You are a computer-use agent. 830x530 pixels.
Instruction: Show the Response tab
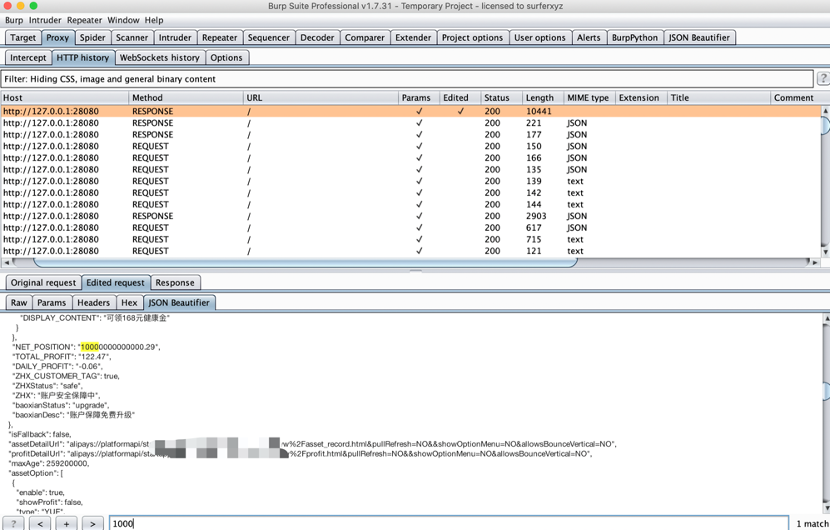click(175, 283)
